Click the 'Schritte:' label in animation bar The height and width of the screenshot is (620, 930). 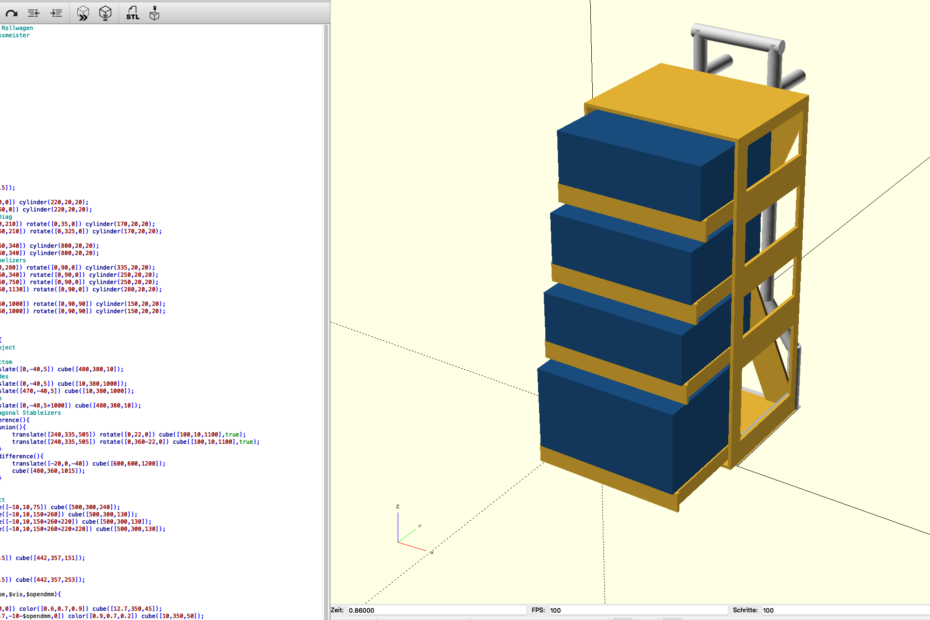point(746,610)
